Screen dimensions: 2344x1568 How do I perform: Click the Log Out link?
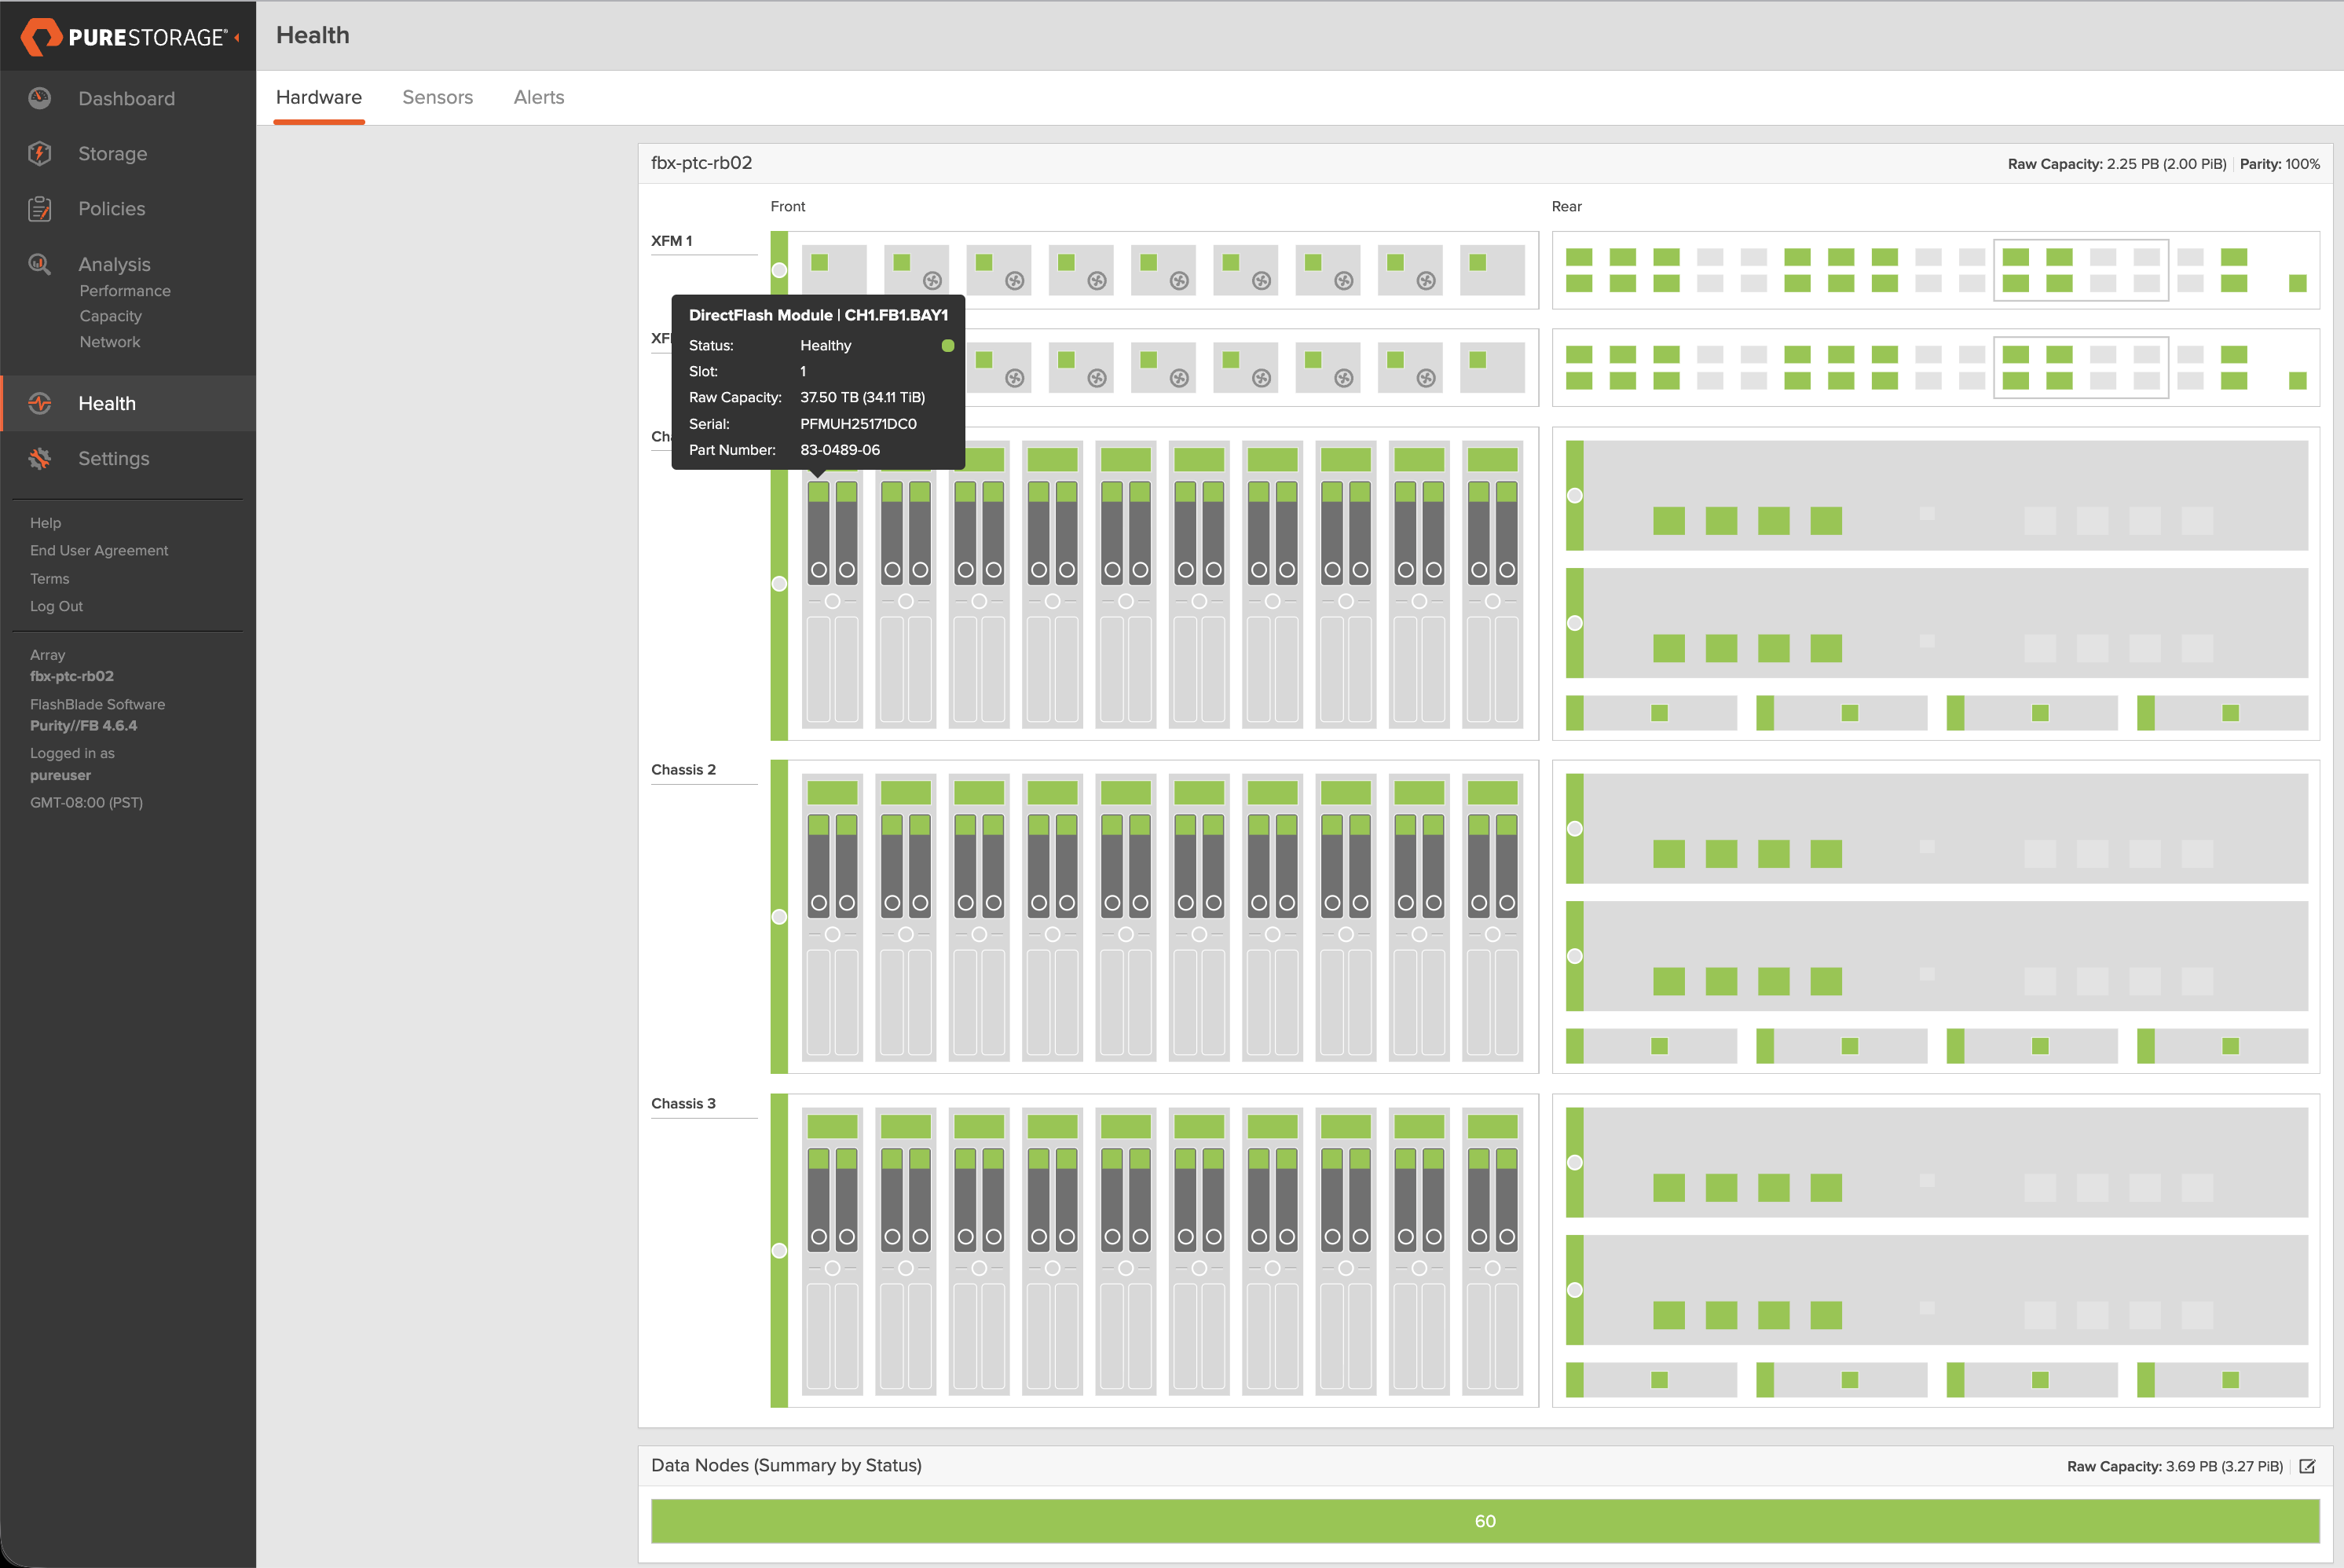click(56, 606)
